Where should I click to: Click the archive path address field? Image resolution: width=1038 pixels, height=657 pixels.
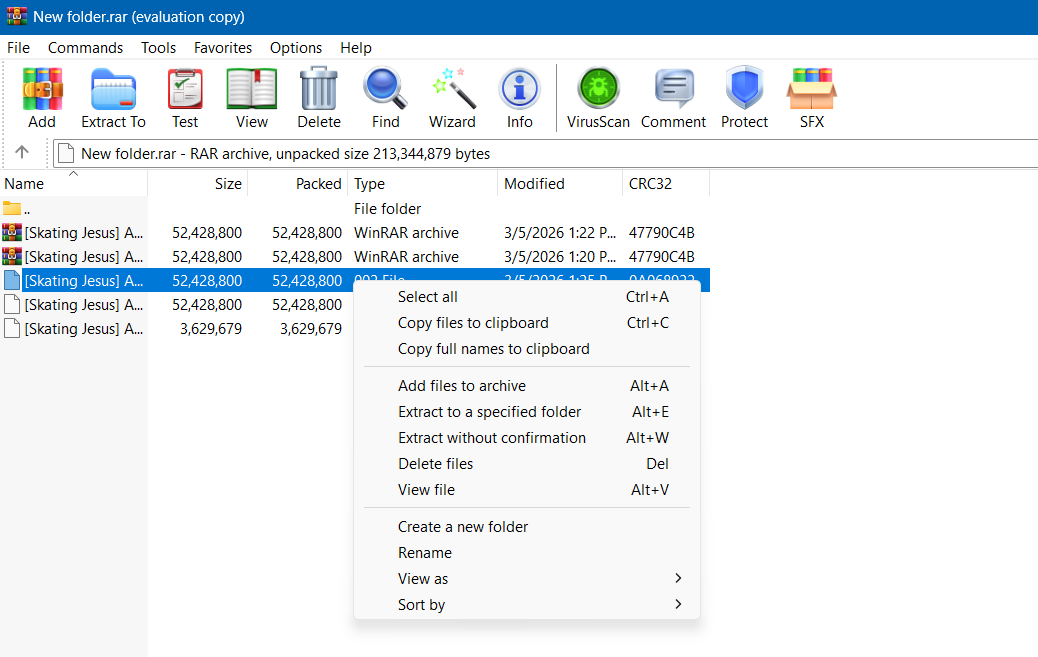click(545, 154)
